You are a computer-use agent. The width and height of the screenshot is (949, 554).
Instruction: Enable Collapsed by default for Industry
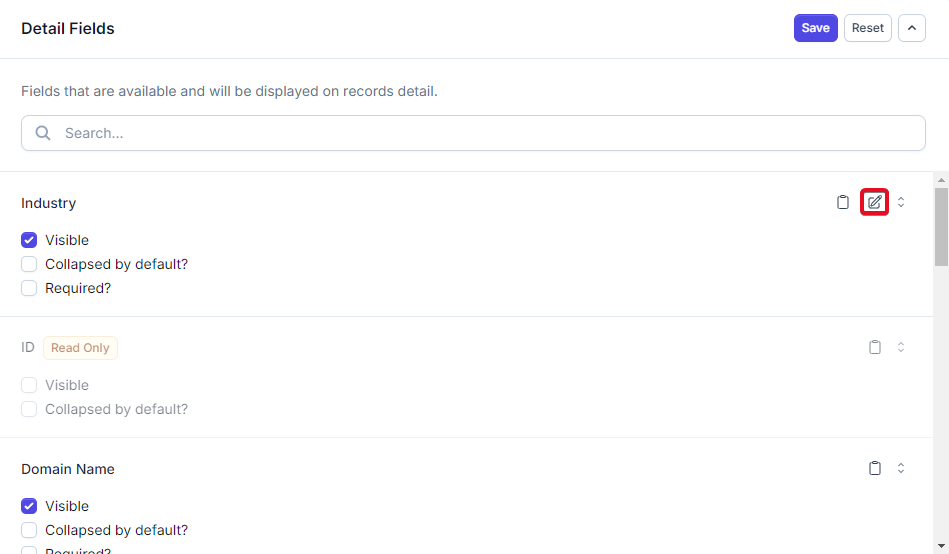(29, 265)
